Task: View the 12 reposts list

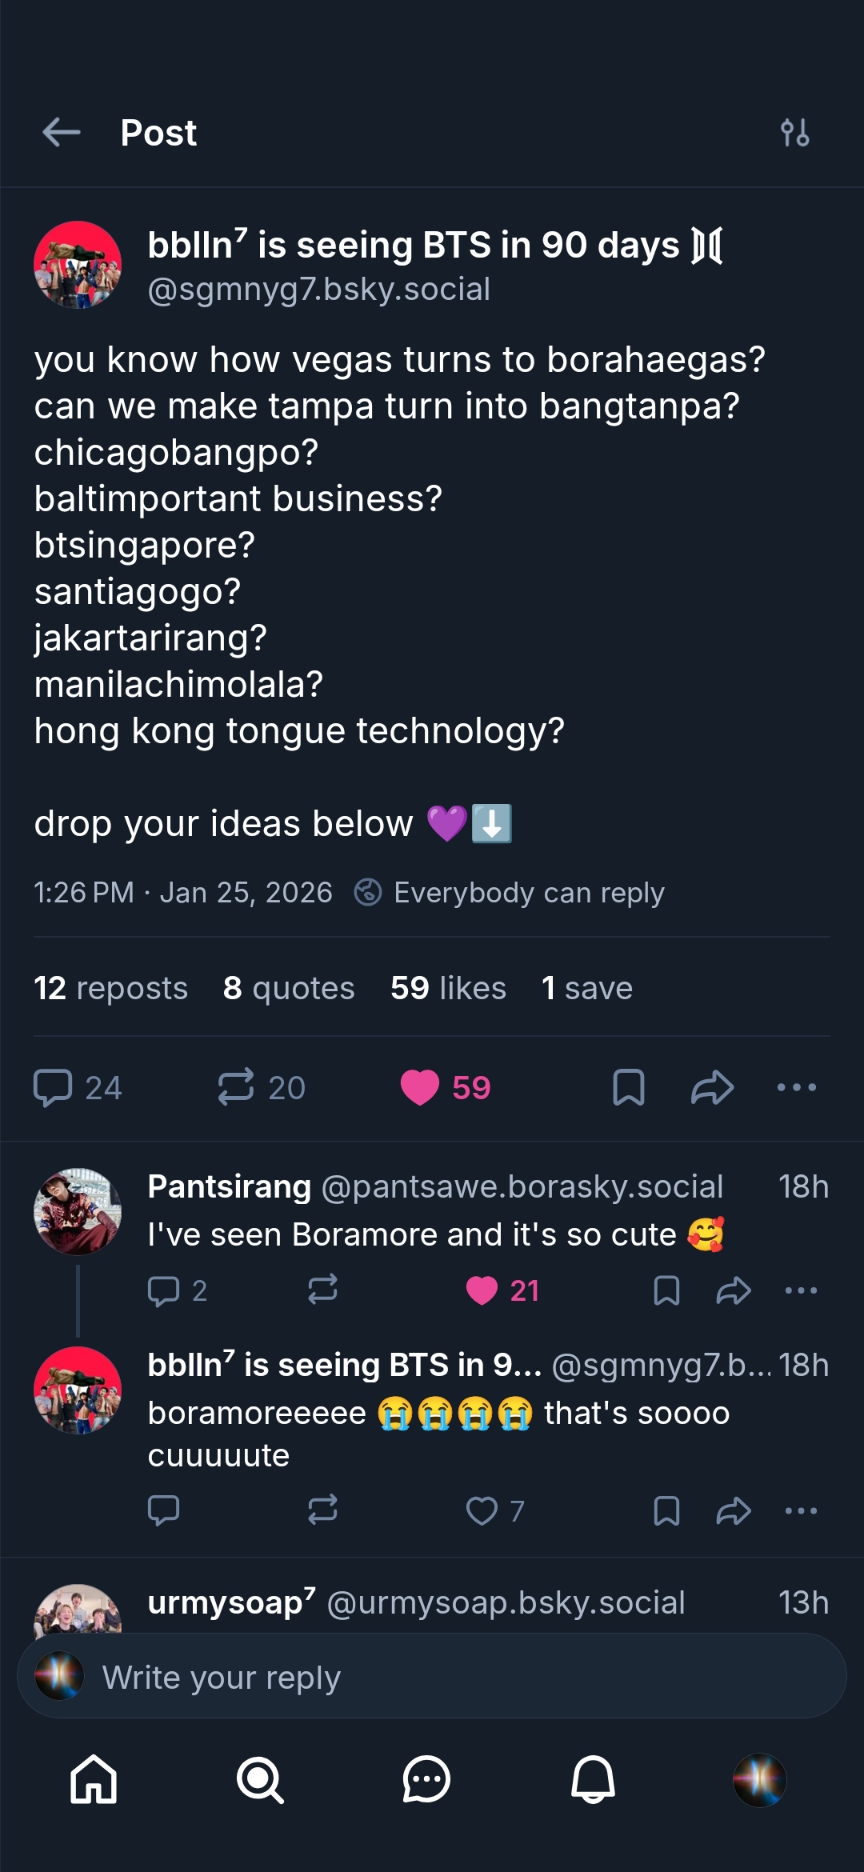Action: tap(111, 988)
